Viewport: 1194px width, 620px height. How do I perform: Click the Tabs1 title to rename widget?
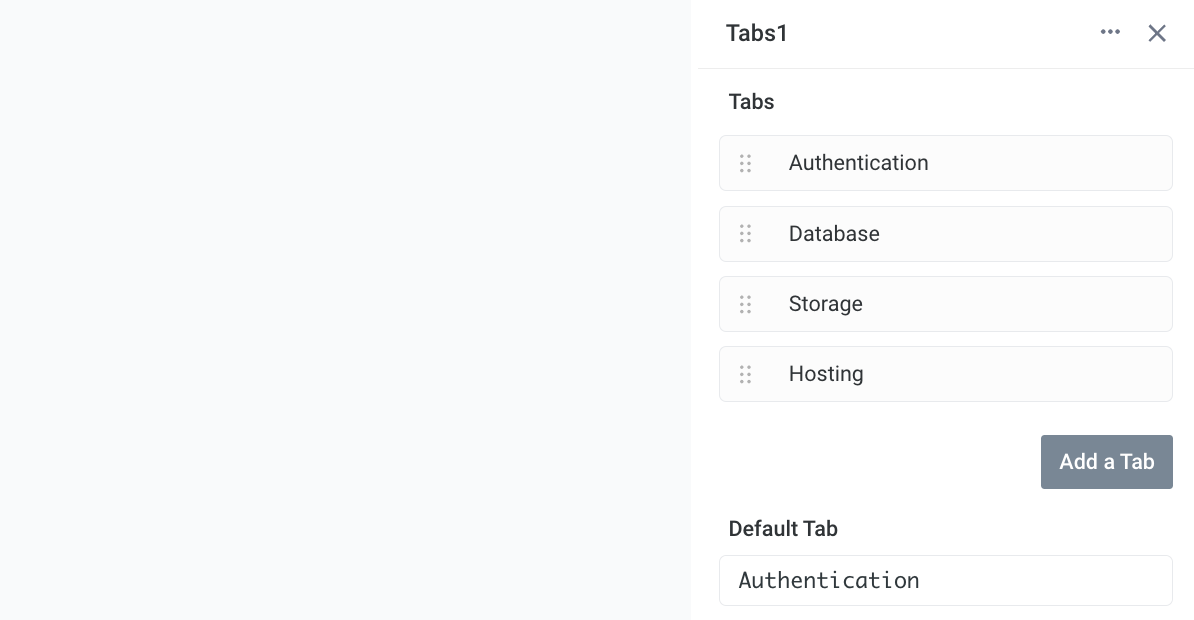[756, 33]
